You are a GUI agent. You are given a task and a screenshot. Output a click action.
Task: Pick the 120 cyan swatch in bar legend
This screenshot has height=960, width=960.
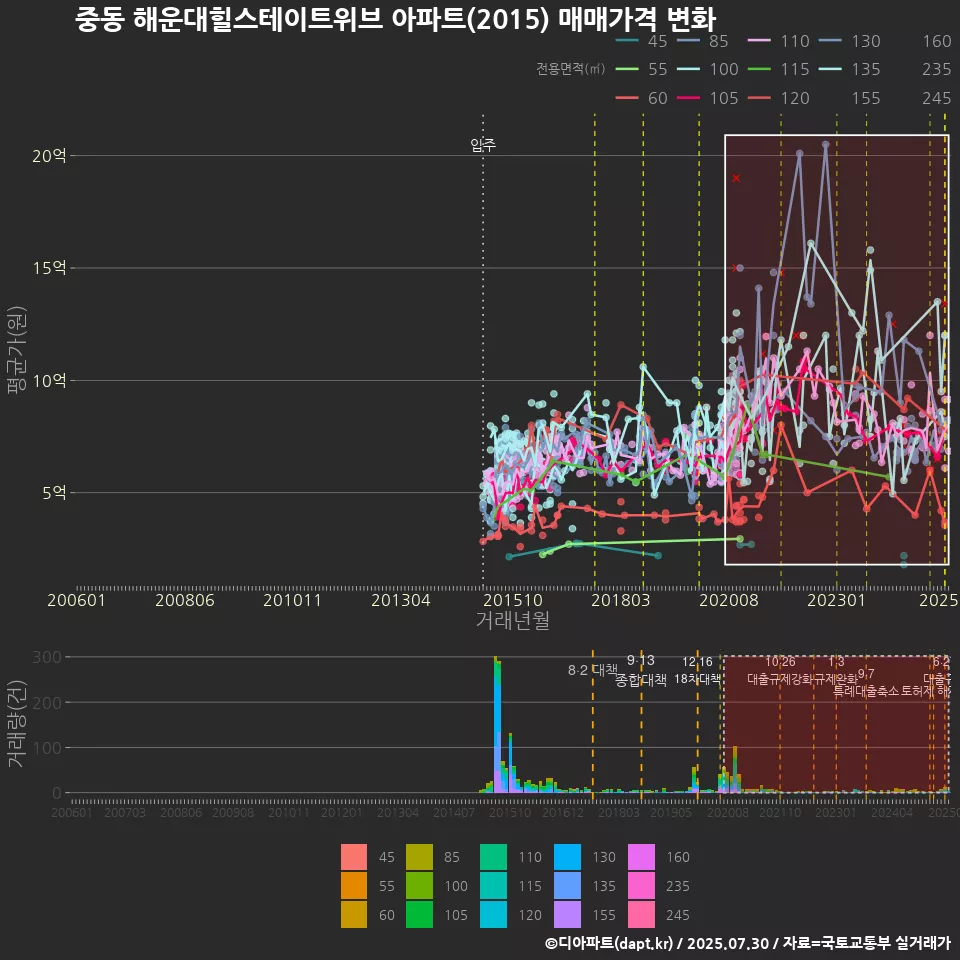(x=493, y=914)
